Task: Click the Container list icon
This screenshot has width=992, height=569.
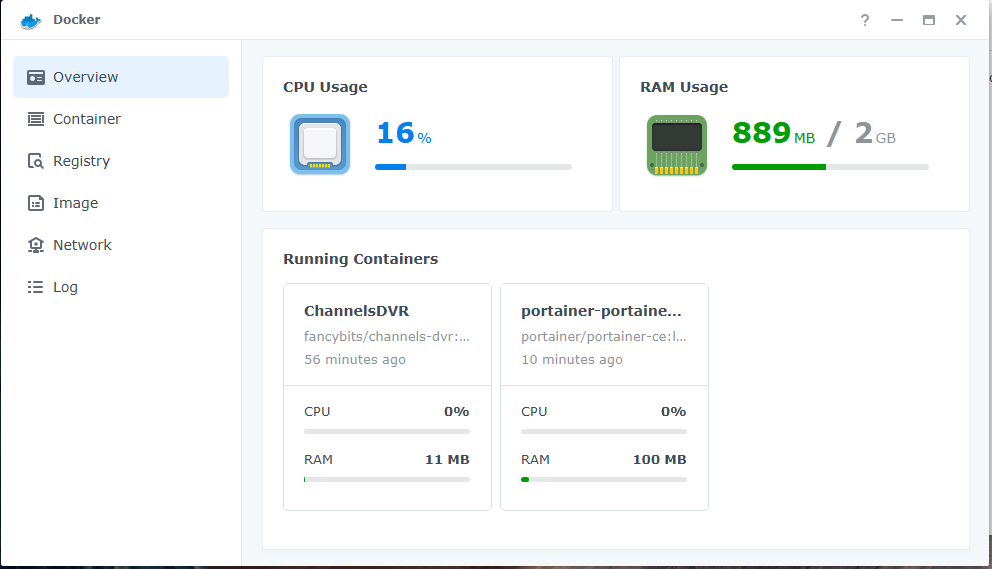Action: 36,119
